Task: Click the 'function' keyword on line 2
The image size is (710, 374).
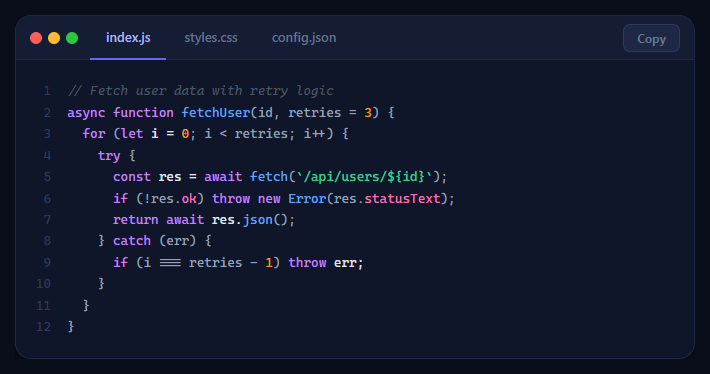Action: click(x=144, y=112)
